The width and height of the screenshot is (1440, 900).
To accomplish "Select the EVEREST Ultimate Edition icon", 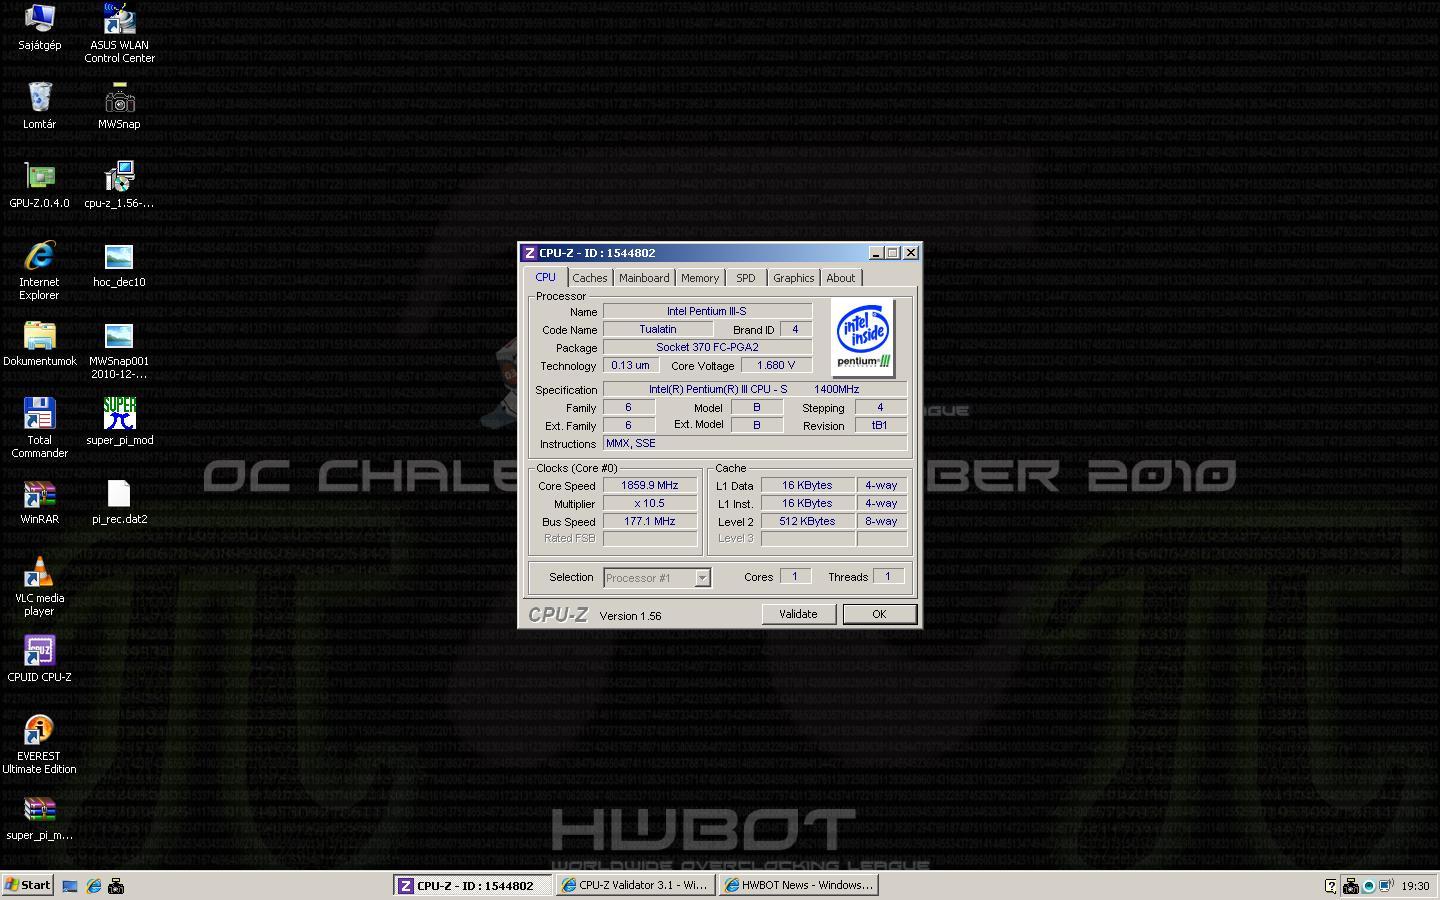I will 39,744.
